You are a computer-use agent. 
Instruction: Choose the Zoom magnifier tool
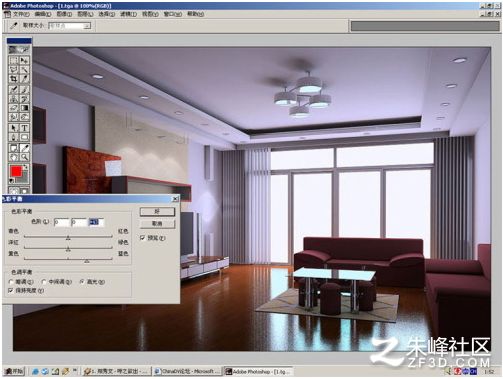(x=24, y=157)
